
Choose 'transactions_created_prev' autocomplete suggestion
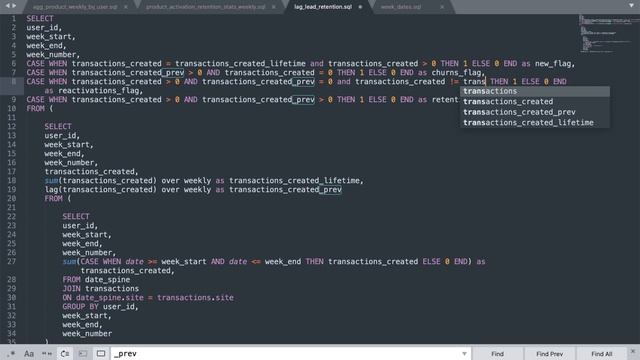point(535,112)
